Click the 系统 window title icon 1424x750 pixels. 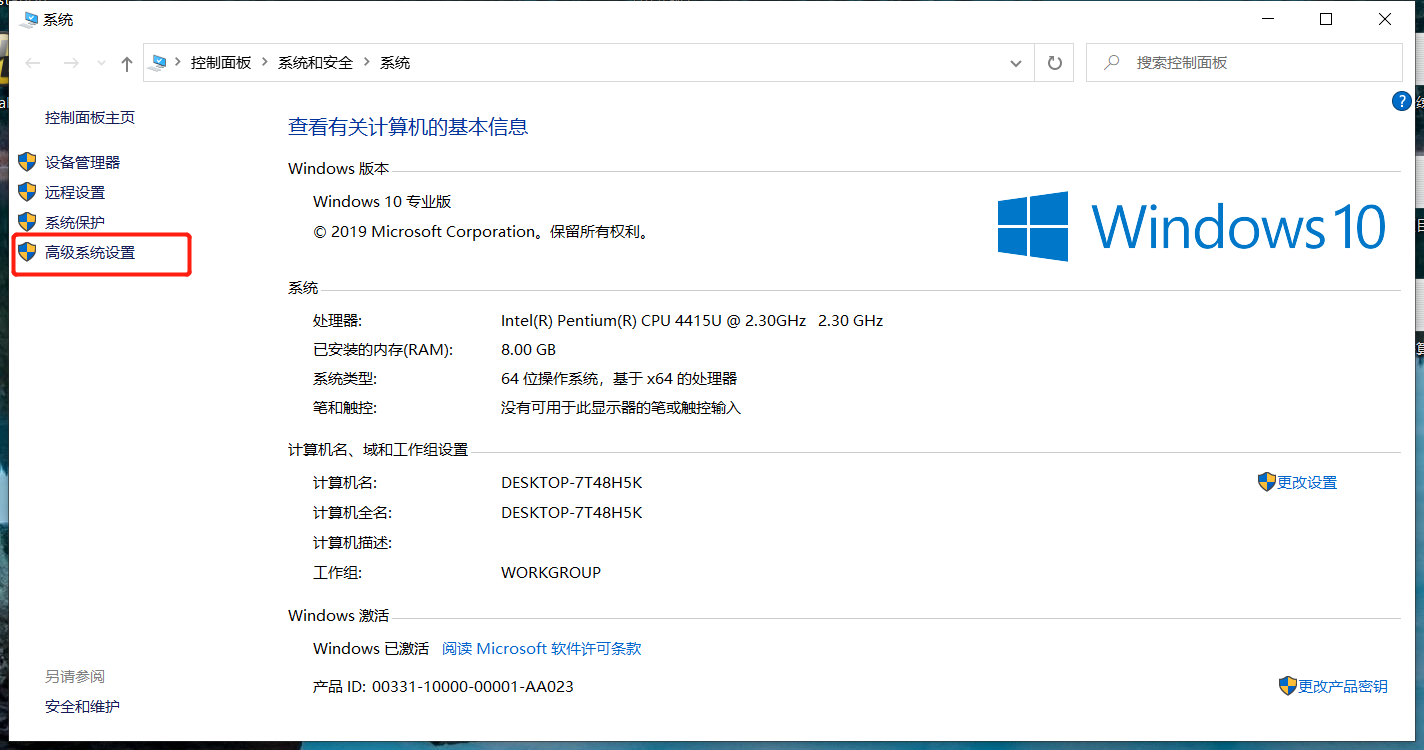coord(30,19)
